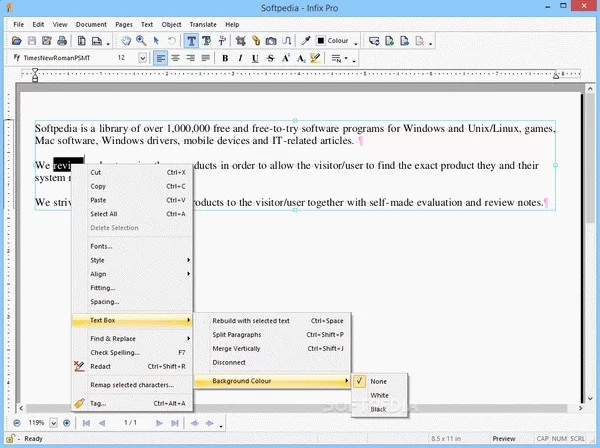
Task: Choose None background colour option
Action: pos(380,381)
